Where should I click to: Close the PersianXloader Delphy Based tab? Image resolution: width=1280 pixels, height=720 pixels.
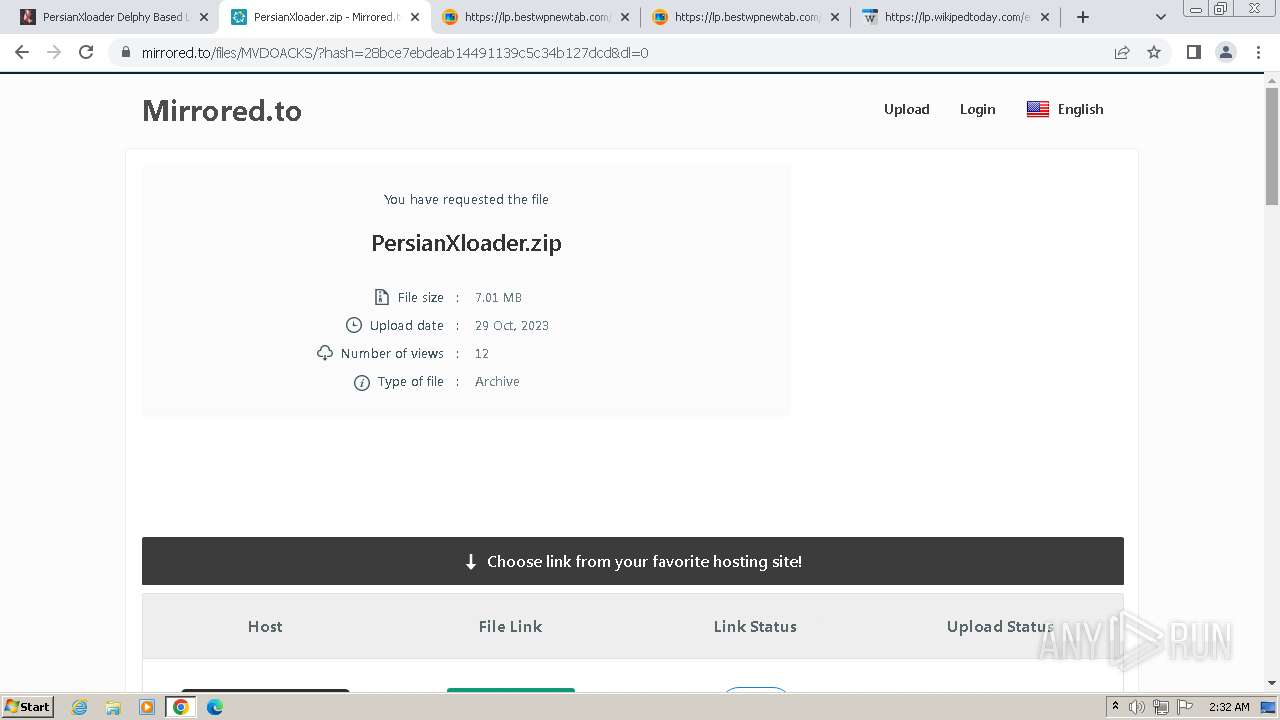click(204, 17)
